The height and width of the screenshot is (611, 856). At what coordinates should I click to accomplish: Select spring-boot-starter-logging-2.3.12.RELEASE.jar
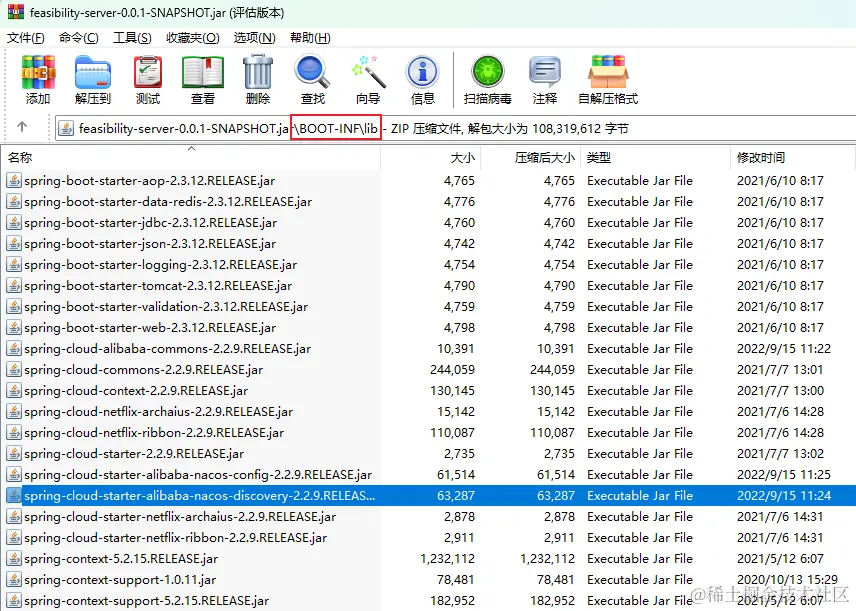point(160,265)
